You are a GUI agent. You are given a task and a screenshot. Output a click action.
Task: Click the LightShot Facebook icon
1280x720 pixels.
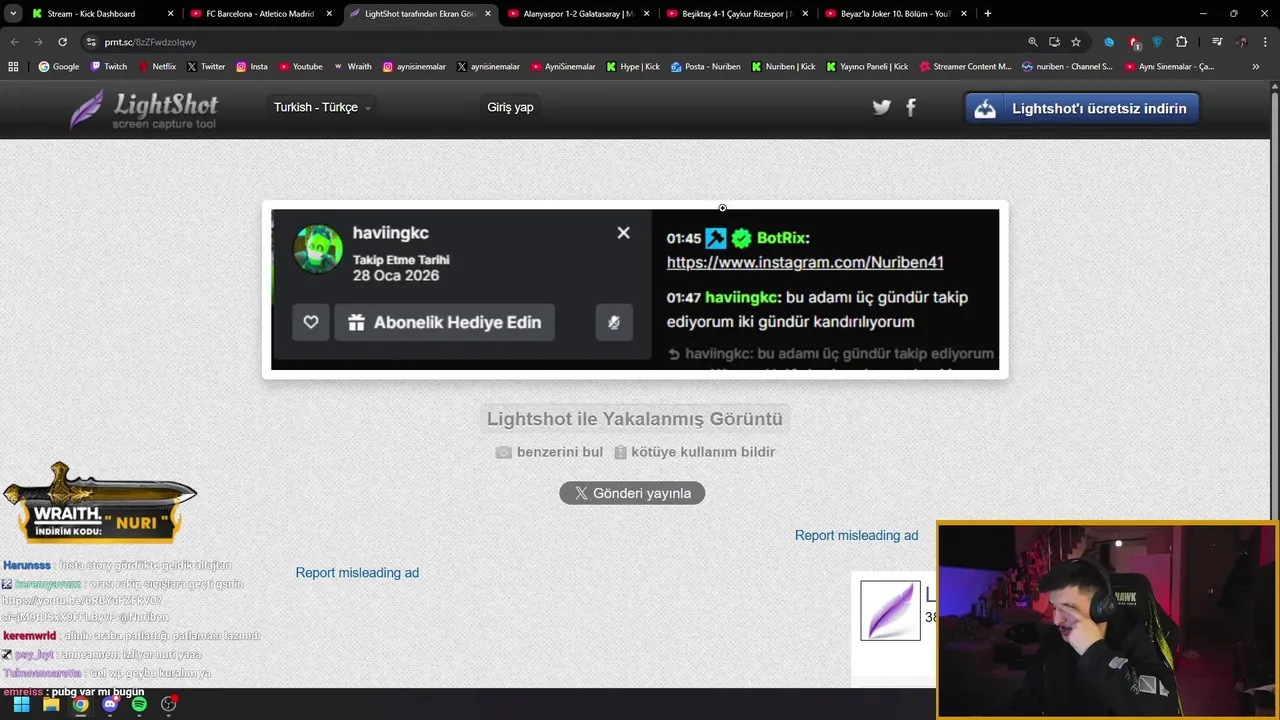[x=911, y=108]
